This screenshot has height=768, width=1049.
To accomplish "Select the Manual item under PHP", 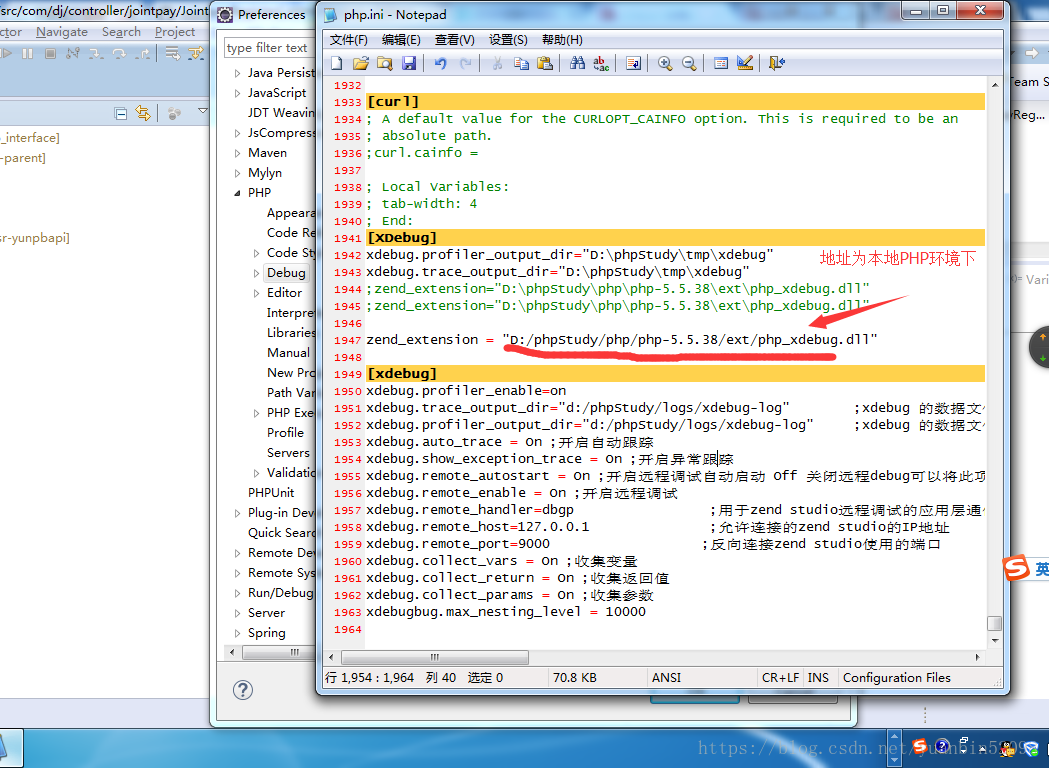I will [x=288, y=353].
